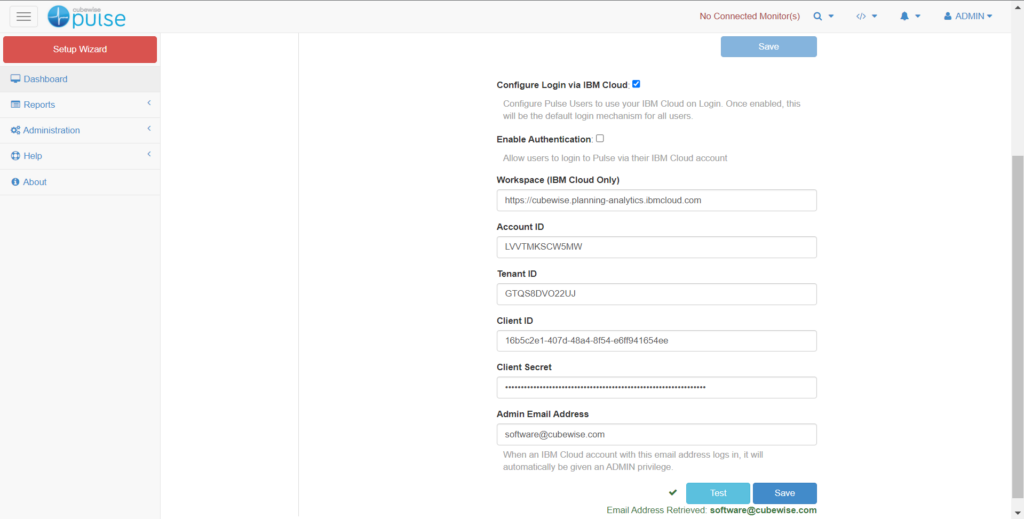Click the Account ID field
The height and width of the screenshot is (519, 1024).
(656, 247)
